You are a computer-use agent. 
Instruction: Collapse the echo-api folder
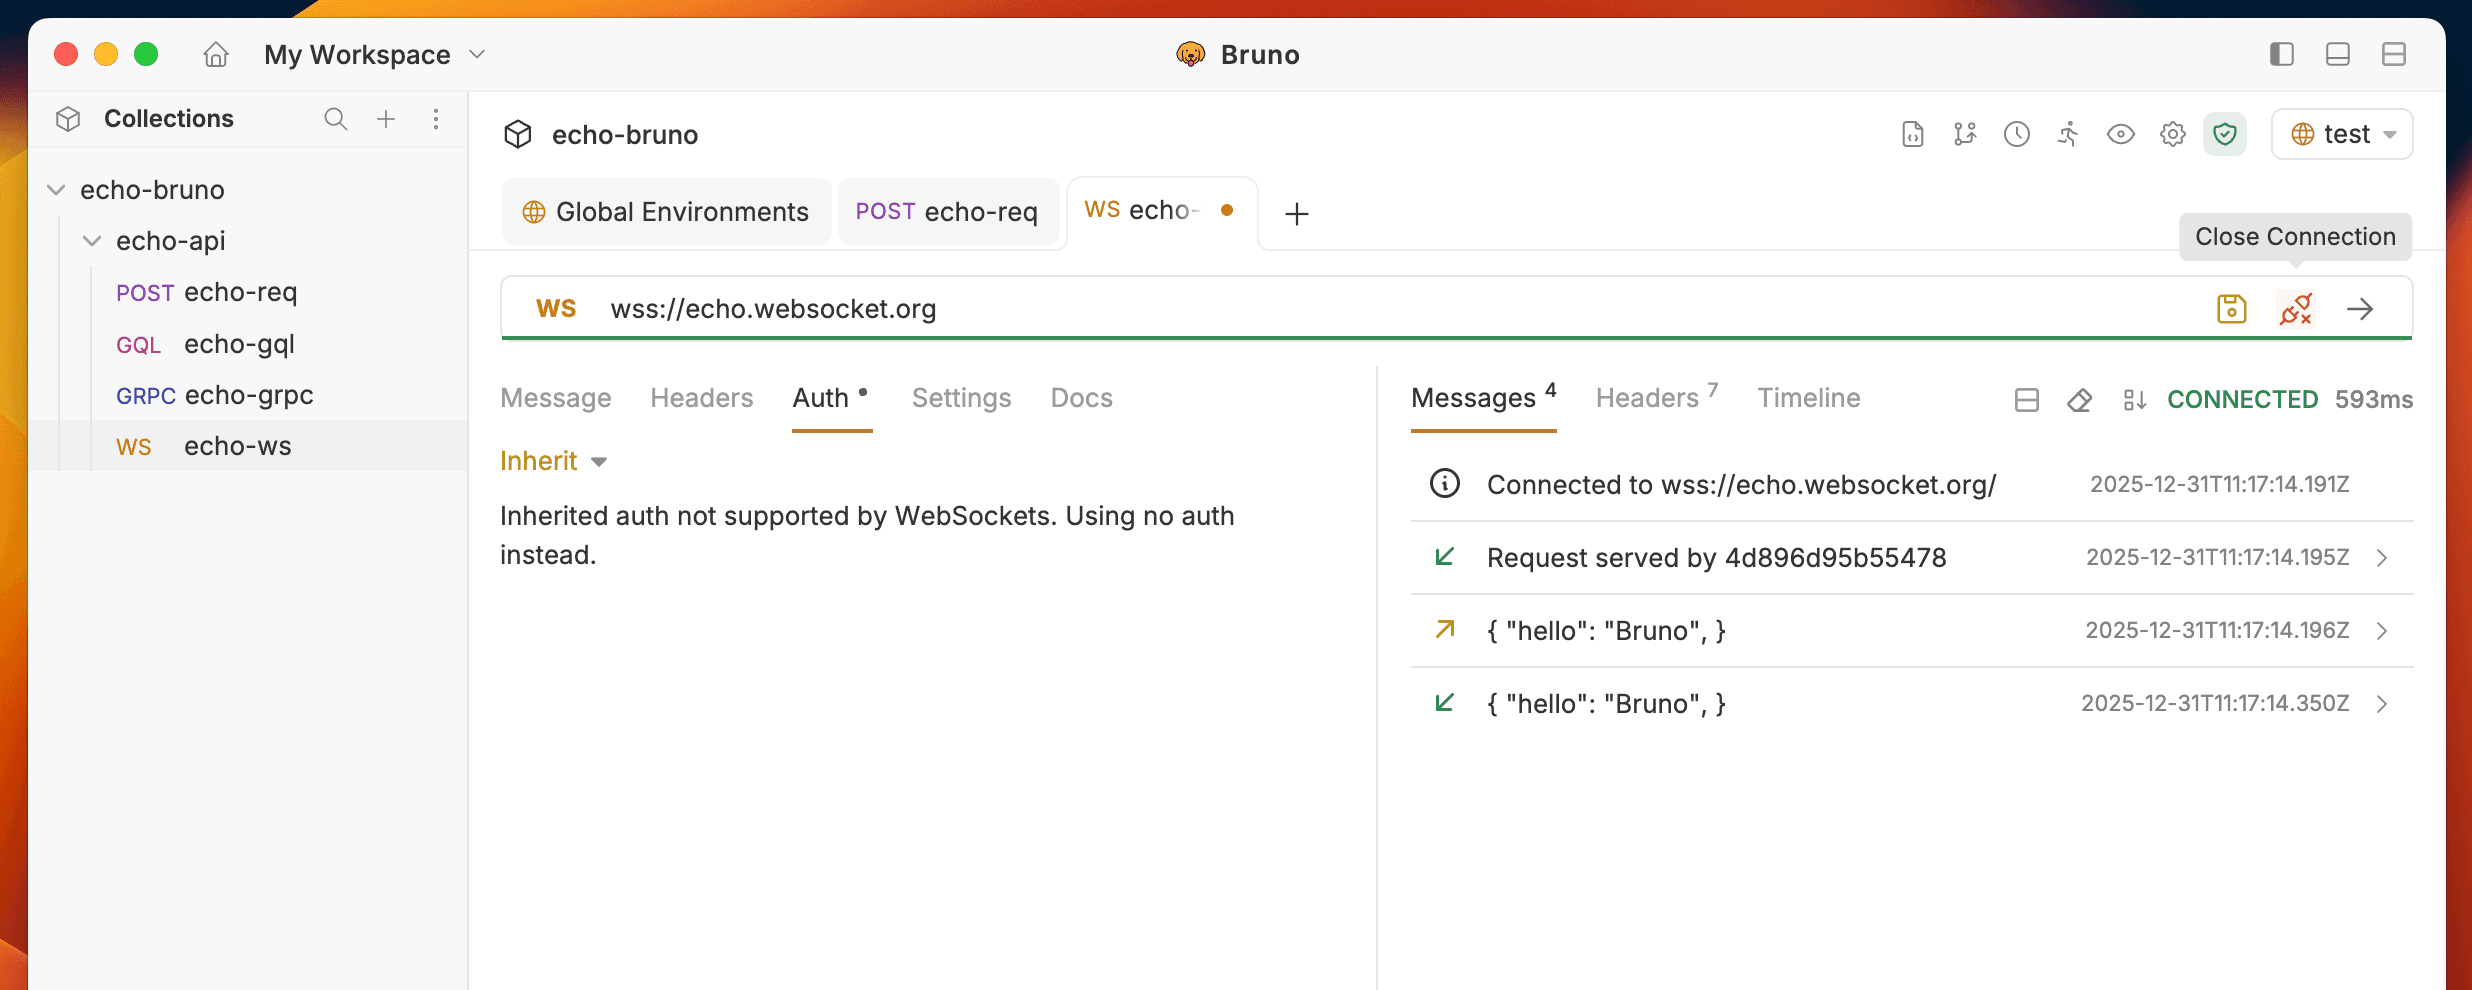pyautogui.click(x=92, y=241)
